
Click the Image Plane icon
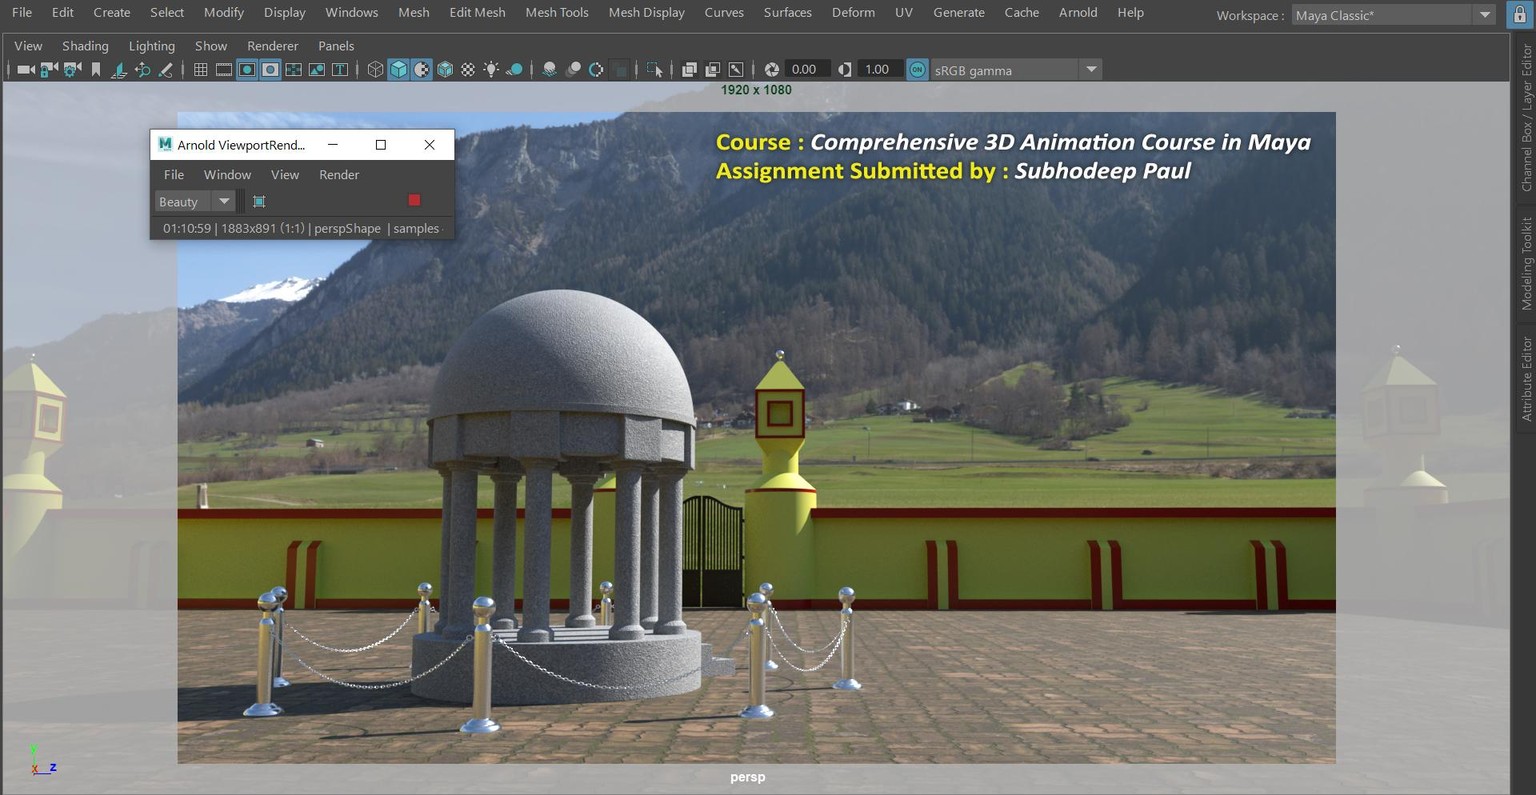pyautogui.click(x=119, y=69)
